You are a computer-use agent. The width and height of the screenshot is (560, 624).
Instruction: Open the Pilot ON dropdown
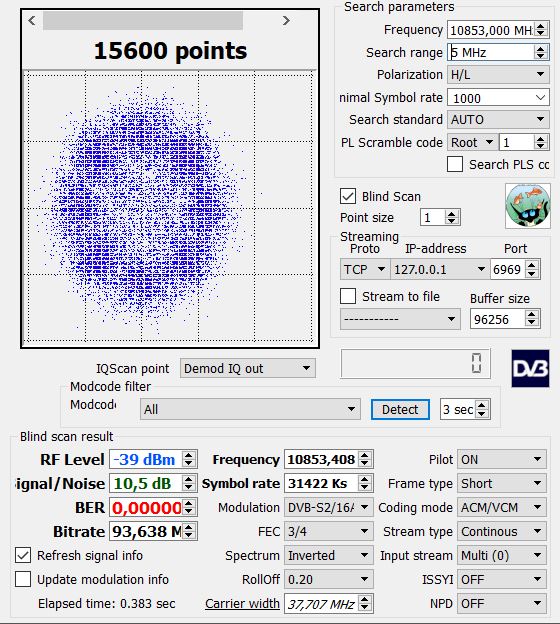click(x=501, y=459)
